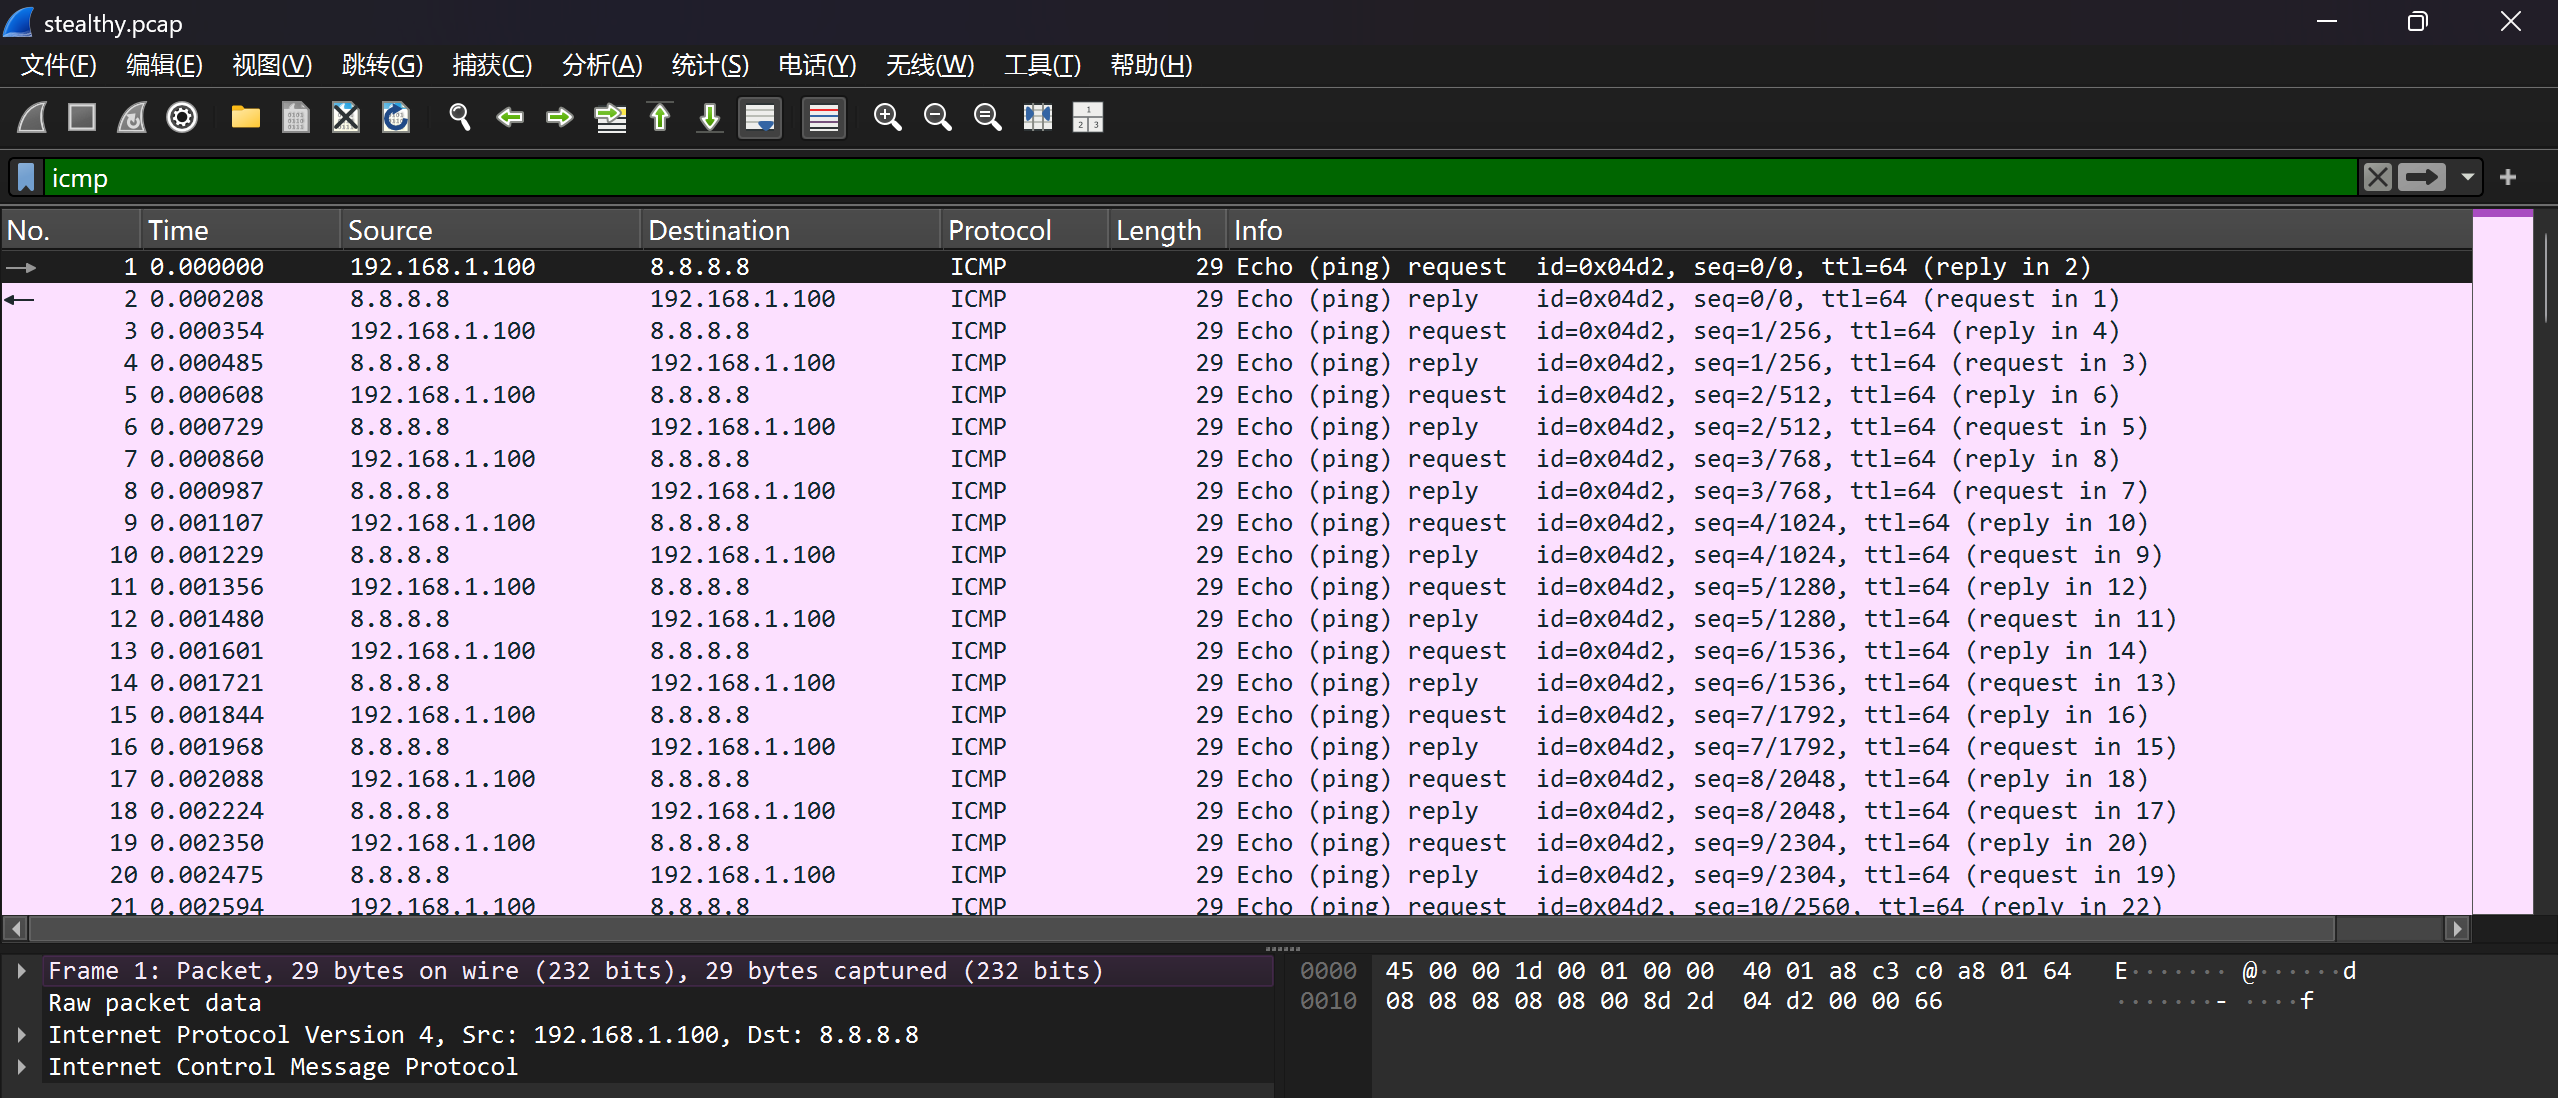Toggle packet colorization rules button
Image resolution: width=2558 pixels, height=1098 pixels.
pyautogui.click(x=824, y=118)
